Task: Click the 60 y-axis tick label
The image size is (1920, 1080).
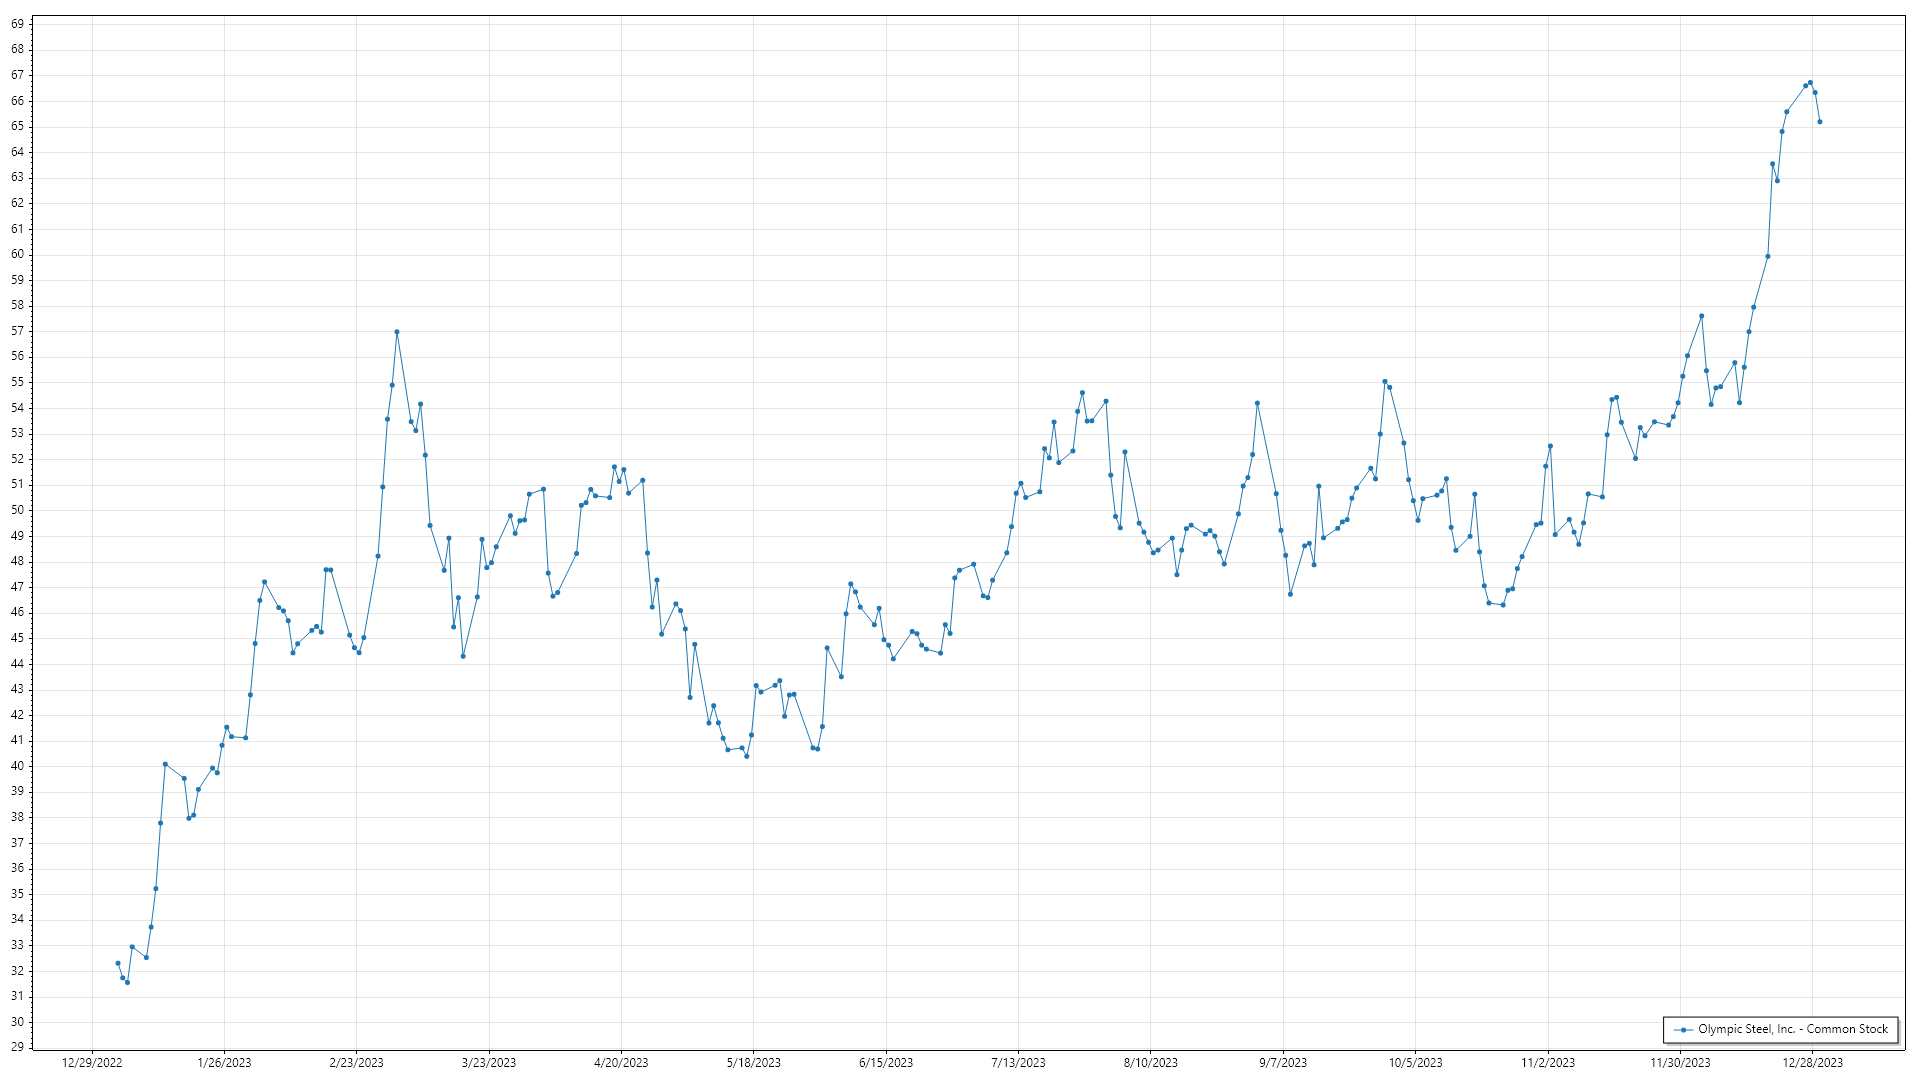Action: [x=18, y=254]
